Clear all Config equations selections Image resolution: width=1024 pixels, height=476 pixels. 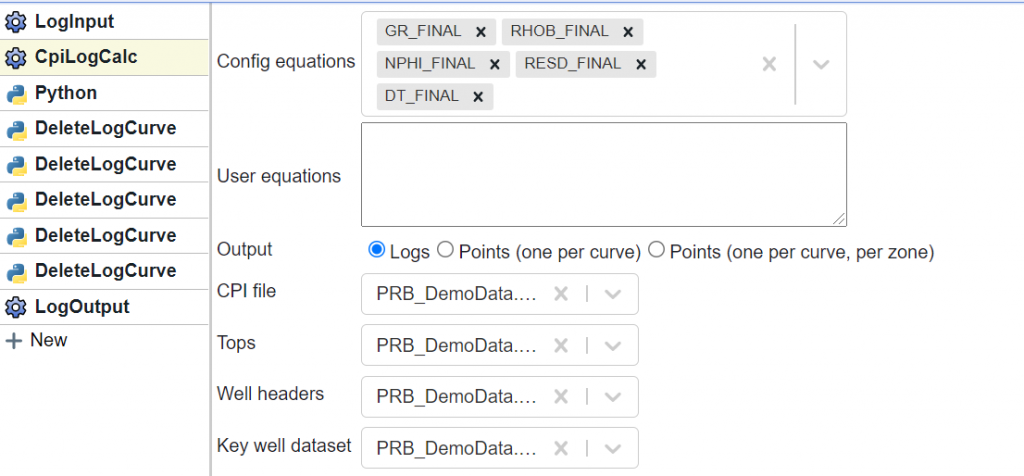coord(769,64)
